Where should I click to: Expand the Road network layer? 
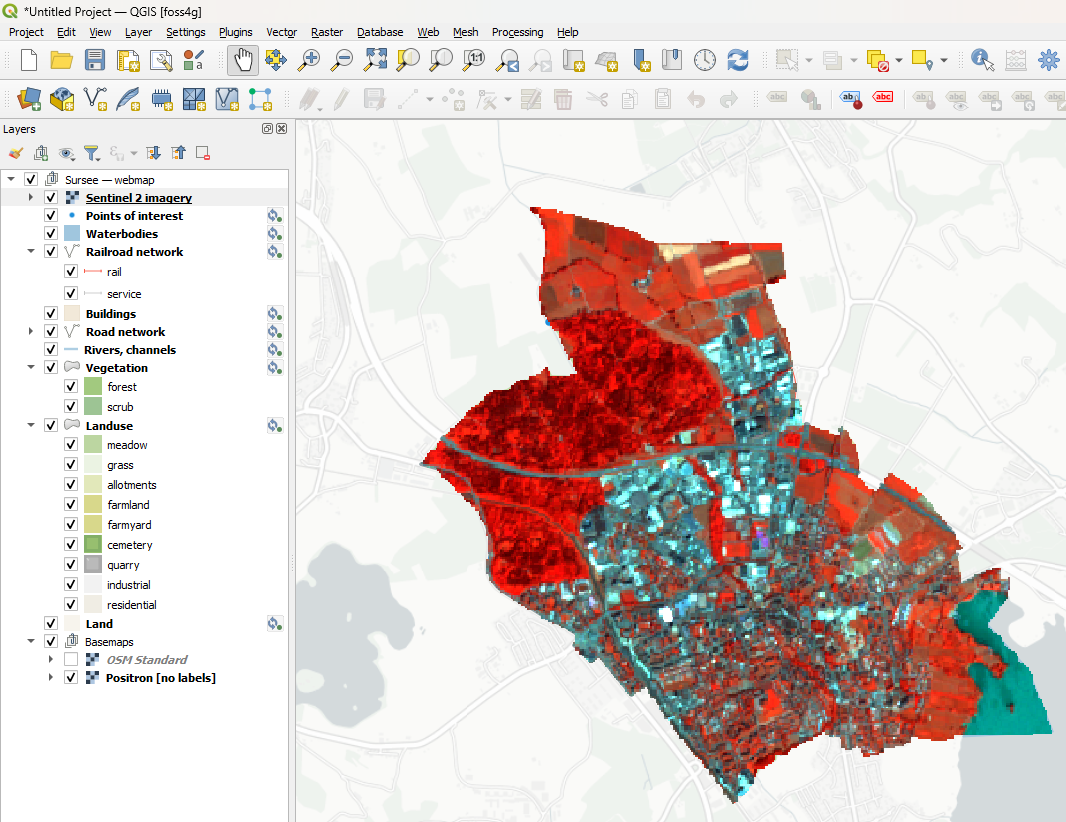pyautogui.click(x=31, y=332)
